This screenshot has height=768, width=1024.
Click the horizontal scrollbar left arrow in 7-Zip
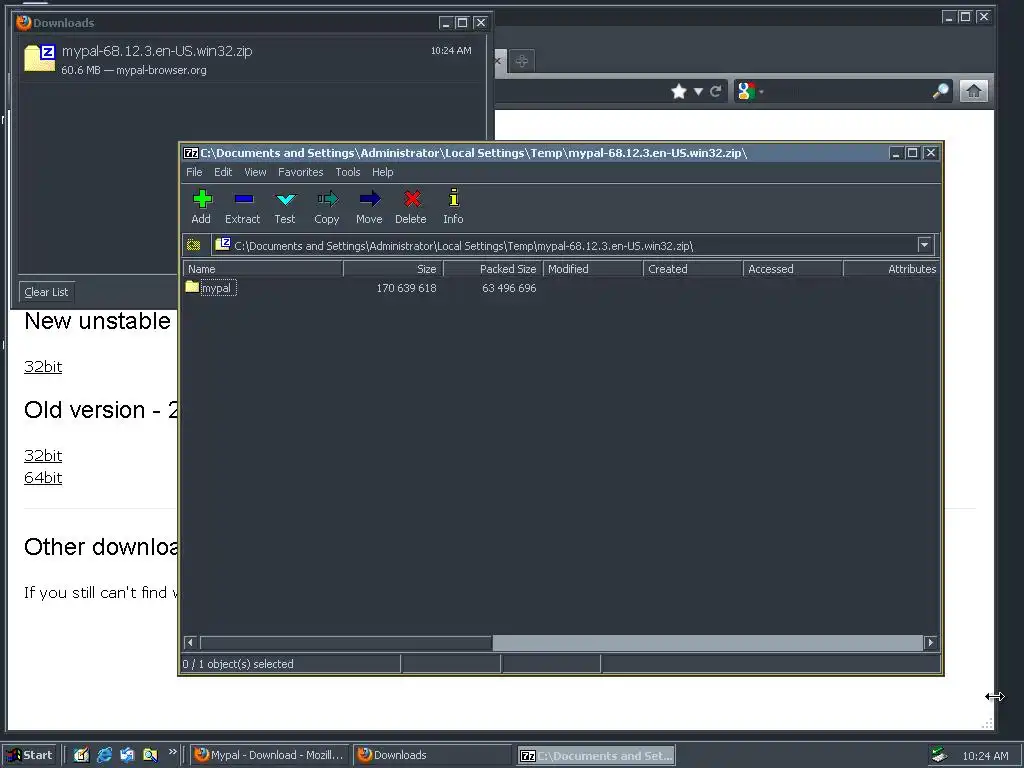tap(191, 643)
